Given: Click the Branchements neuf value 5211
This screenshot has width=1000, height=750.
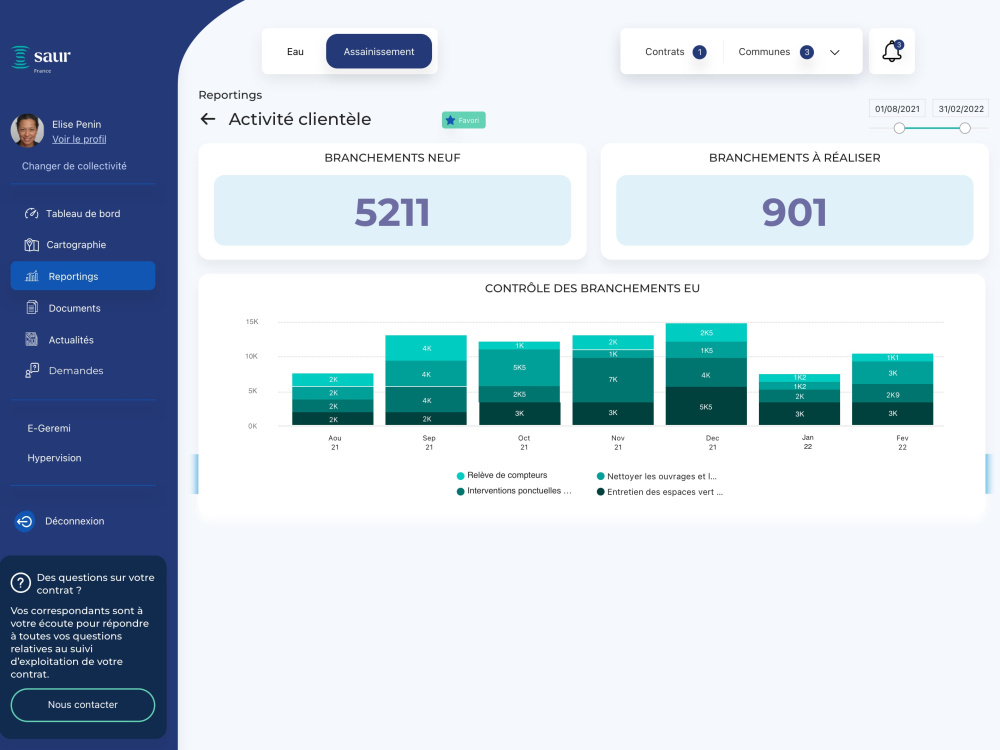Looking at the screenshot, I should click(x=392, y=212).
